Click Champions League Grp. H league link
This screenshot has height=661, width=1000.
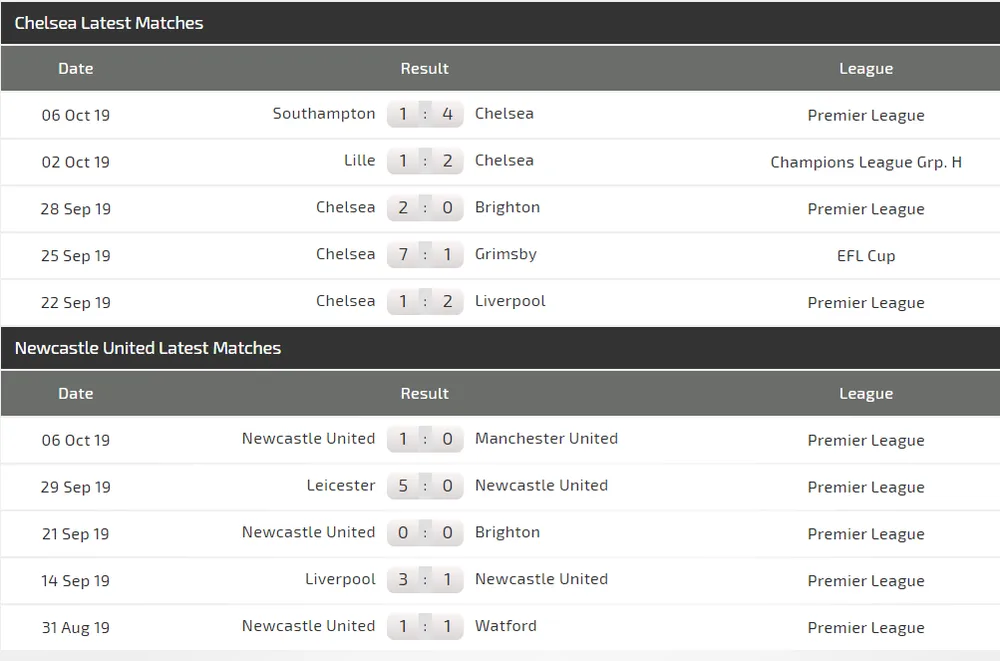[866, 162]
